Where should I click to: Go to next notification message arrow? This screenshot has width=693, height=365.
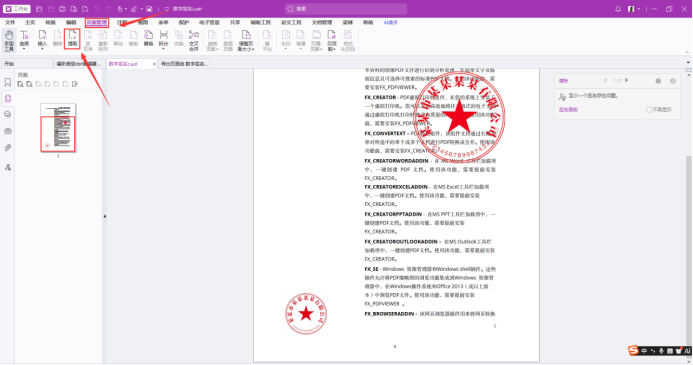click(627, 80)
